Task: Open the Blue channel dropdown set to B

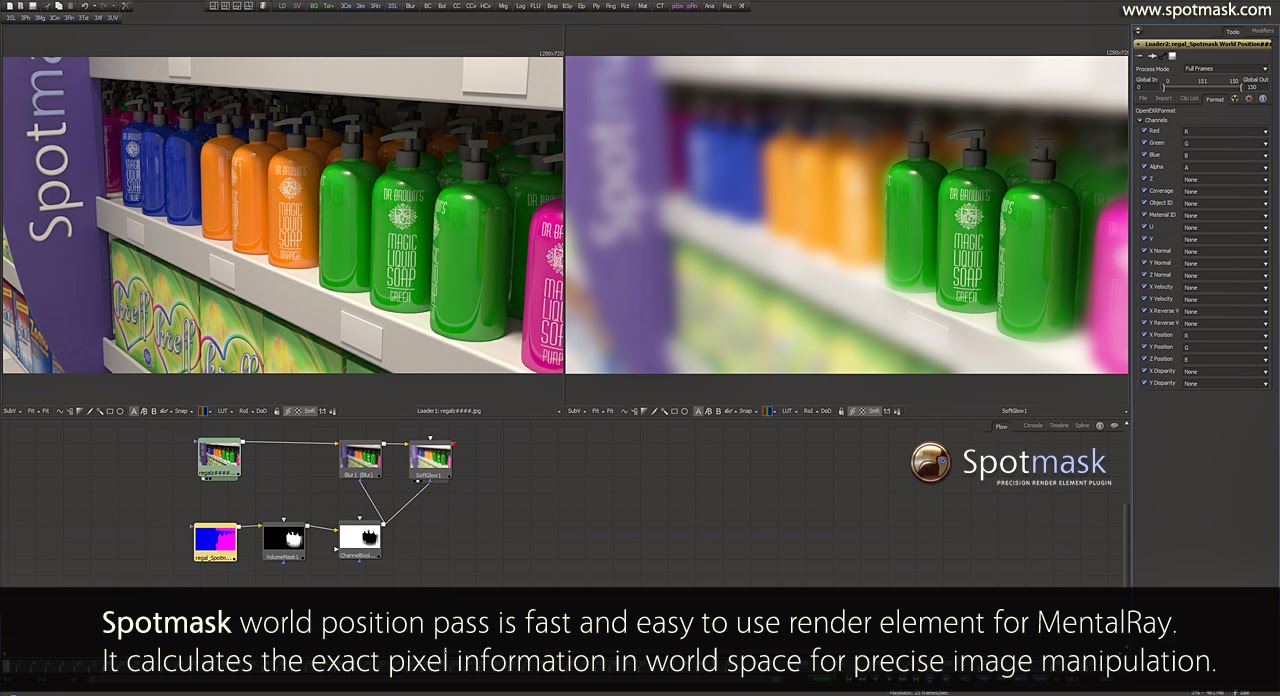Action: (1226, 155)
